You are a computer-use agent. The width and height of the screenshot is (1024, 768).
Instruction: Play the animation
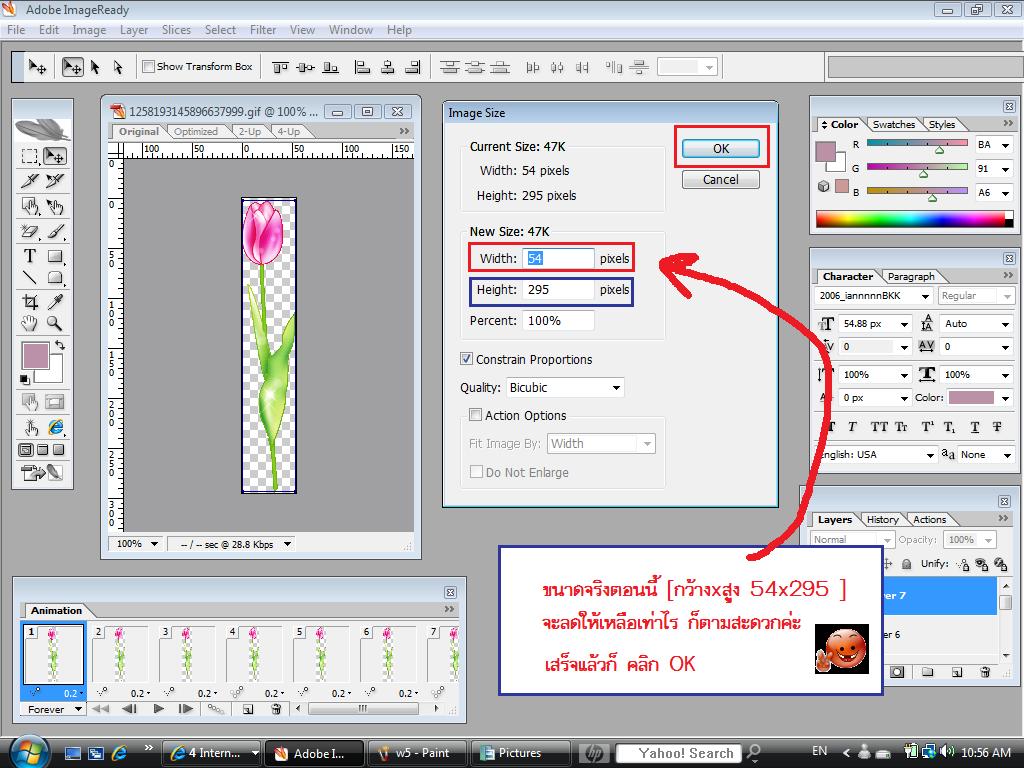coord(158,709)
